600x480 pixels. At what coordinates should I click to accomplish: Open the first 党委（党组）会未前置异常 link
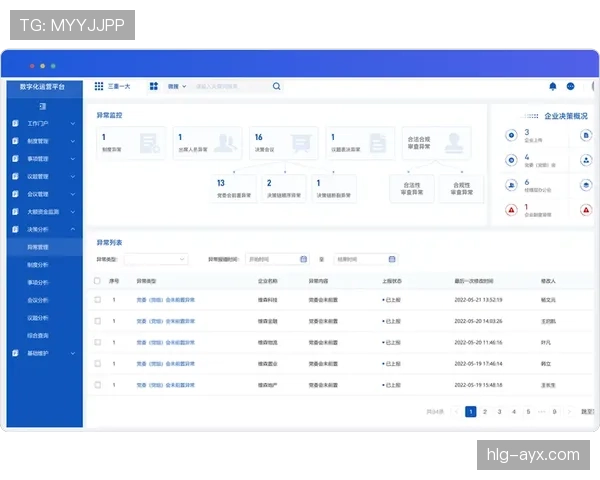(x=166, y=300)
